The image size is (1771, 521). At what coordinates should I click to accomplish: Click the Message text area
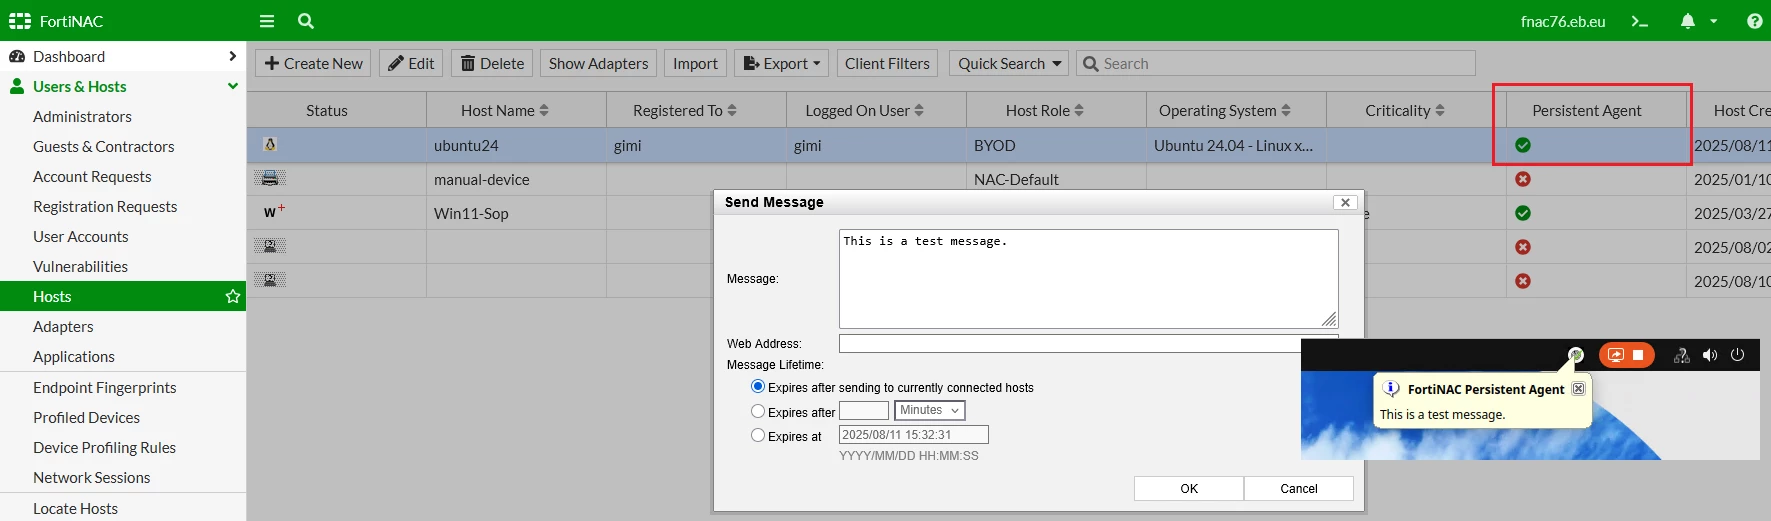pyautogui.click(x=1088, y=279)
